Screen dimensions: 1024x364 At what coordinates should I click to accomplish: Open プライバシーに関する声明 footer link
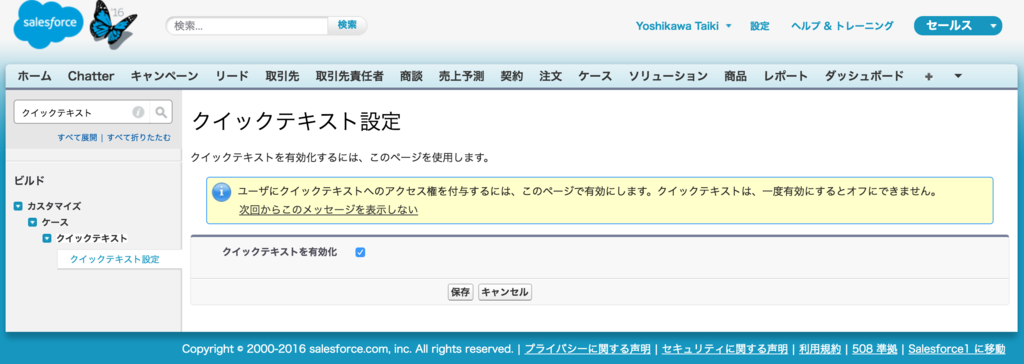tap(587, 348)
